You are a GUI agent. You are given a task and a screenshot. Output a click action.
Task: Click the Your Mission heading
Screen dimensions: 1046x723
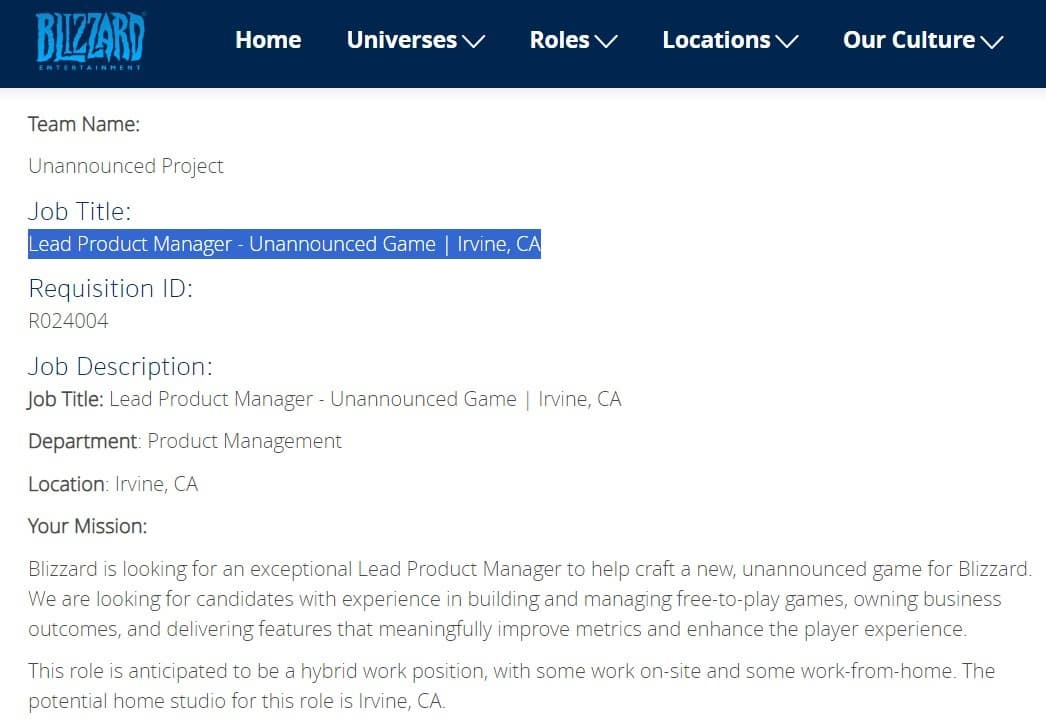point(87,526)
